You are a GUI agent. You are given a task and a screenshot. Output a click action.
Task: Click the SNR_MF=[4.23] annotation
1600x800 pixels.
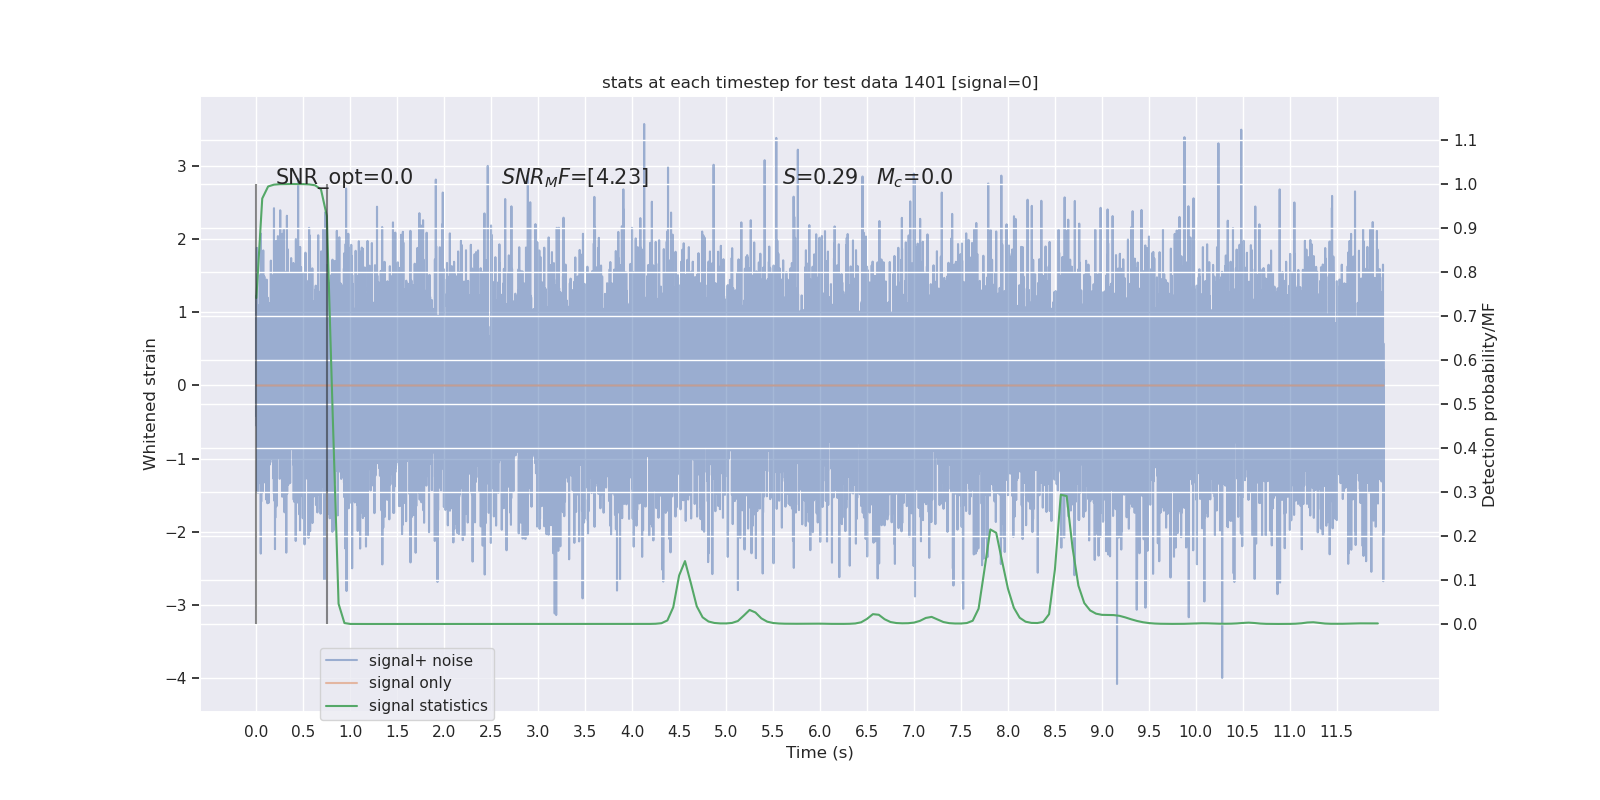coord(575,177)
